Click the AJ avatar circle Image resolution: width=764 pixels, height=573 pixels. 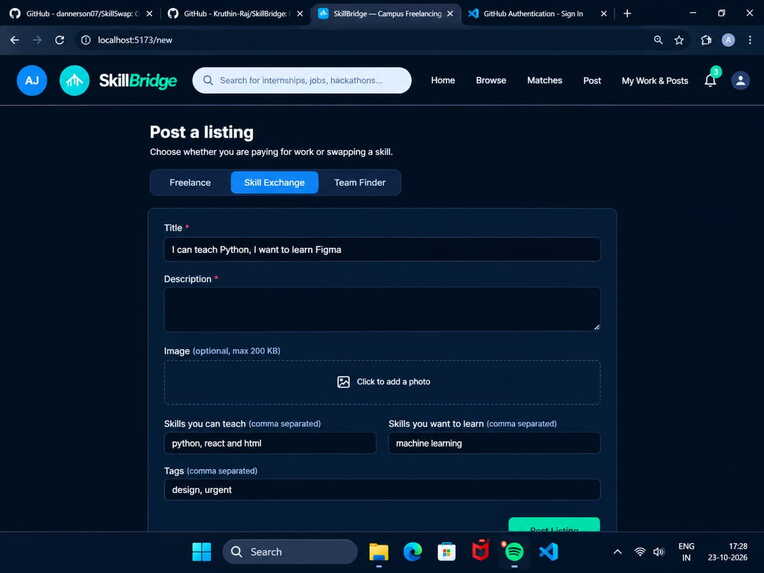(32, 80)
